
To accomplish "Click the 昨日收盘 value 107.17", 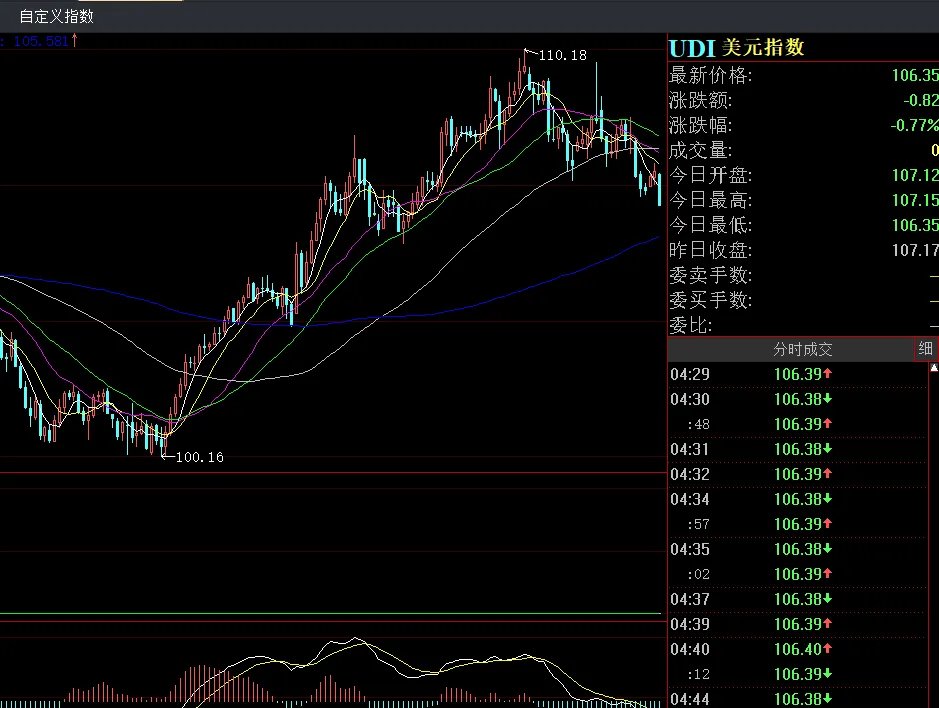I will click(915, 250).
